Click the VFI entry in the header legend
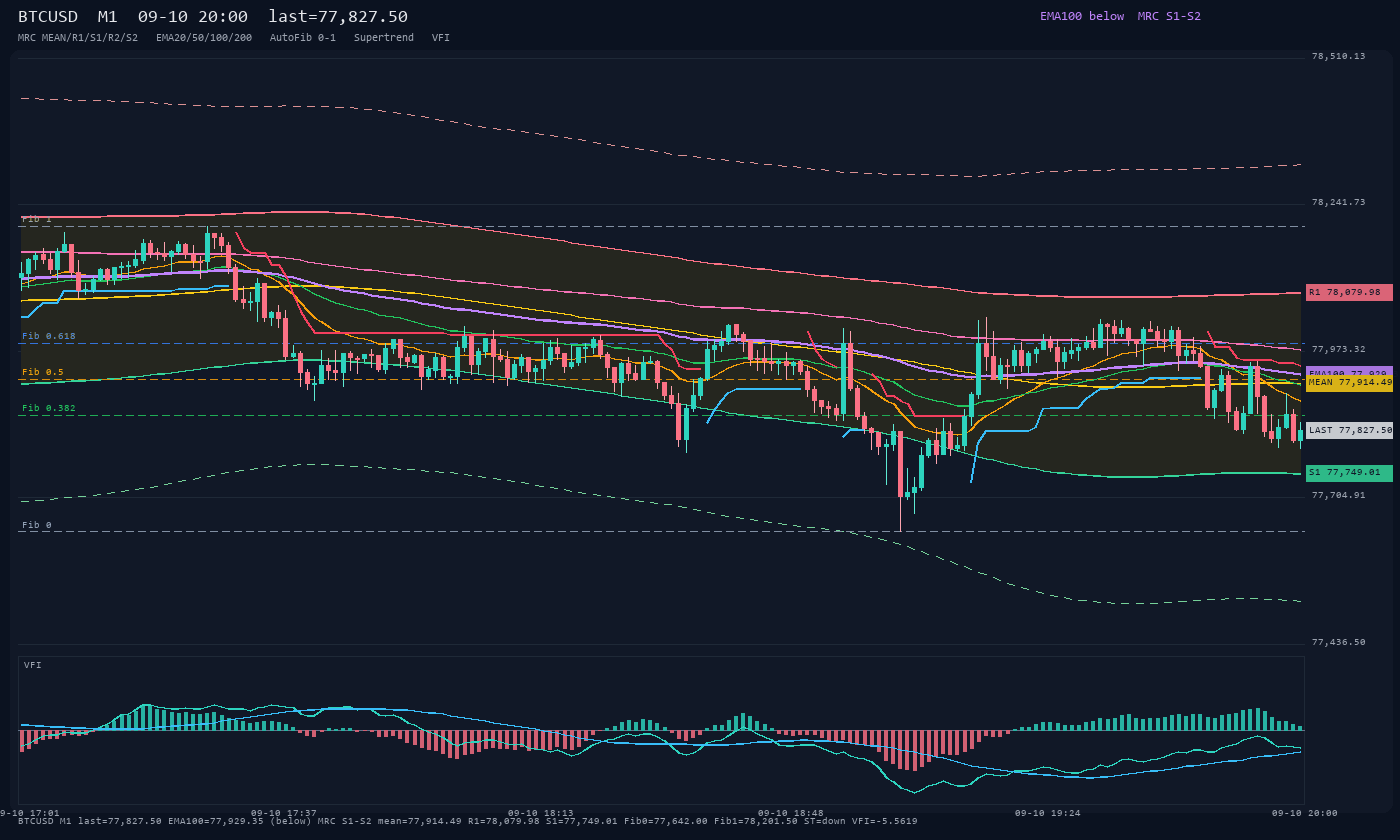This screenshot has height=840, width=1400. [441, 37]
